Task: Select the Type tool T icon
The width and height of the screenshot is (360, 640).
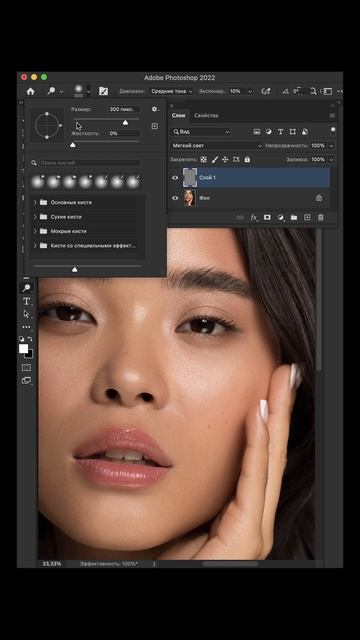Action: coord(27,302)
